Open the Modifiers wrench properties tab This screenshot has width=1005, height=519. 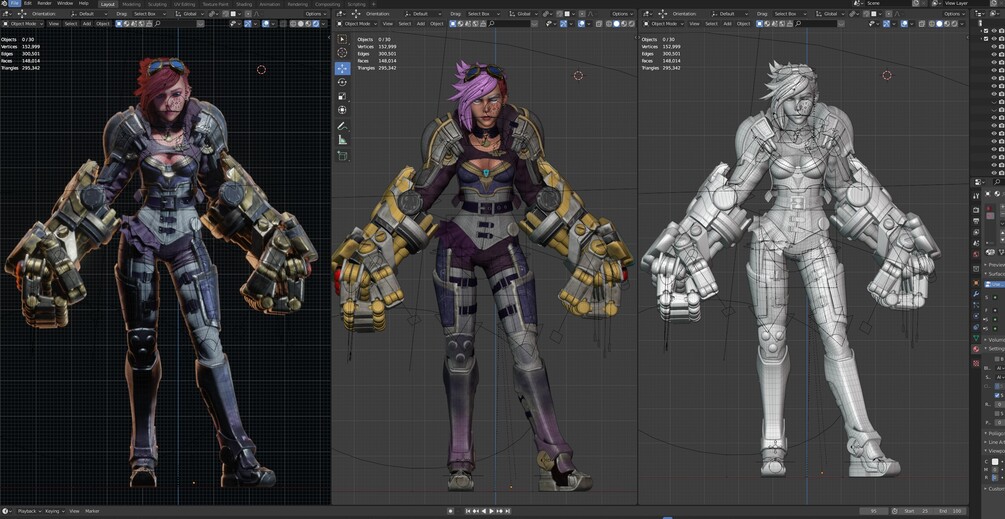(x=976, y=294)
